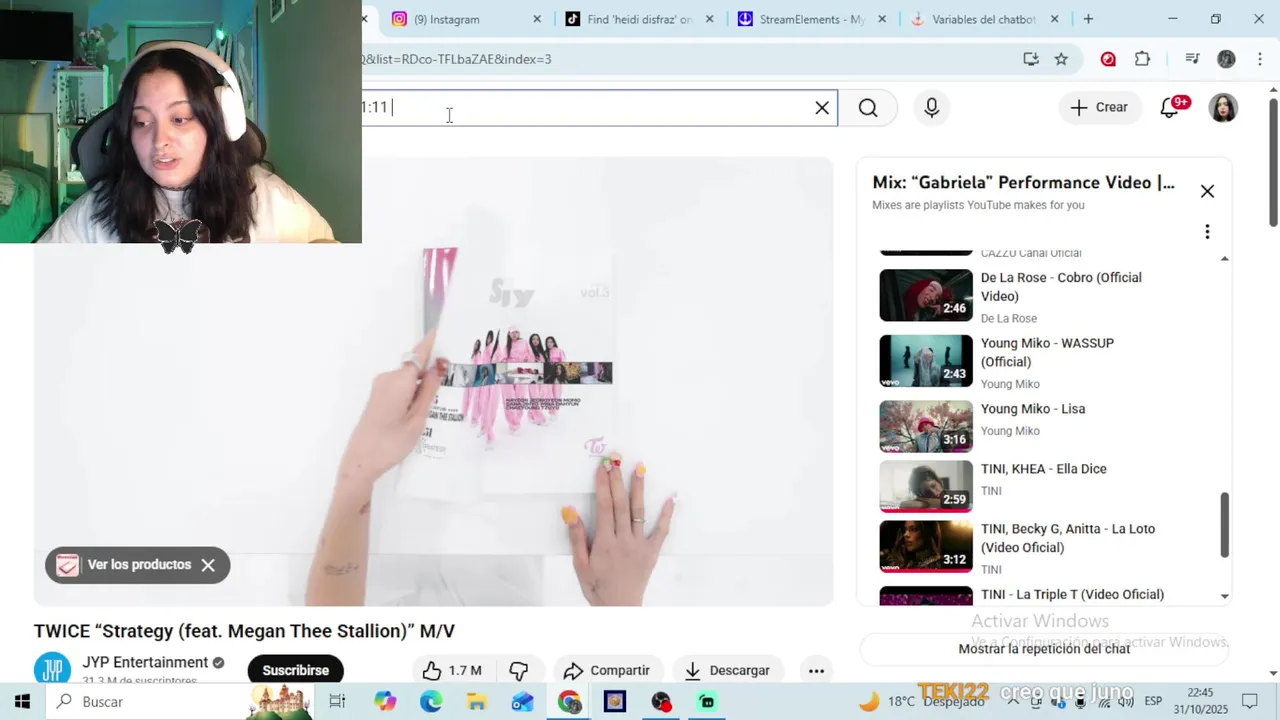Click the red extension icon in toolbar
The width and height of the screenshot is (1280, 720).
[1108, 59]
